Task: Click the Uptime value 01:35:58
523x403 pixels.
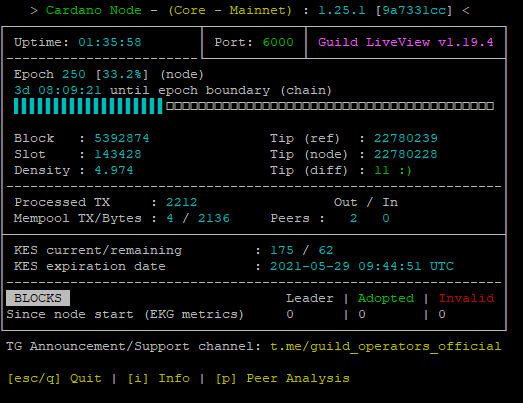Action: point(110,42)
